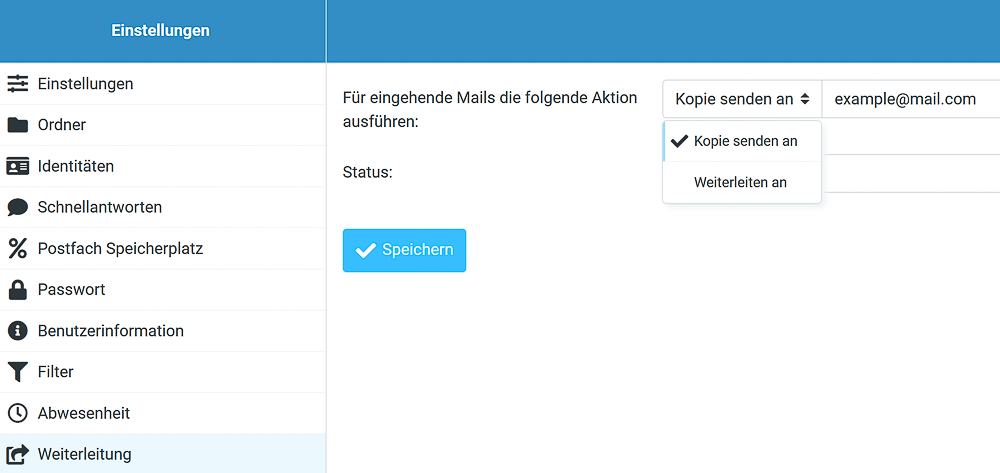Viewport: 1000px width, 473px height.
Task: Click the speech bubble Schnellantworten icon
Action: (x=18, y=207)
